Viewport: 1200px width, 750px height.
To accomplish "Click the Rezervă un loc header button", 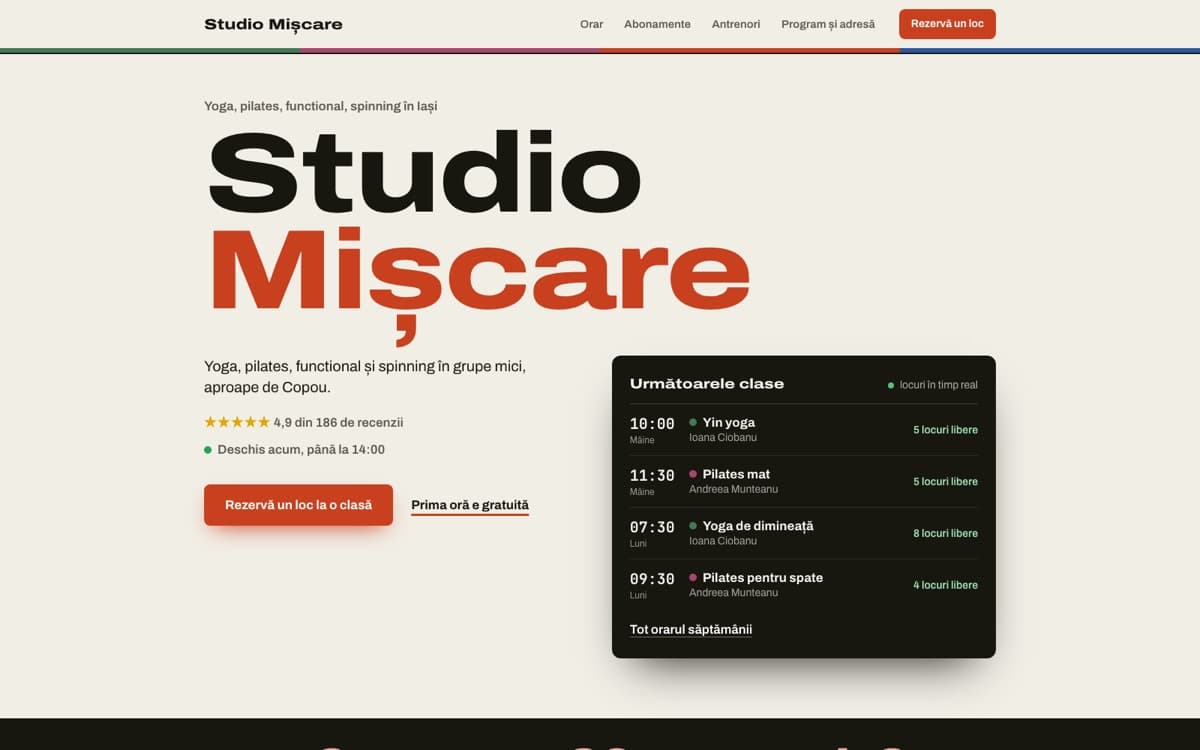I will (947, 24).
